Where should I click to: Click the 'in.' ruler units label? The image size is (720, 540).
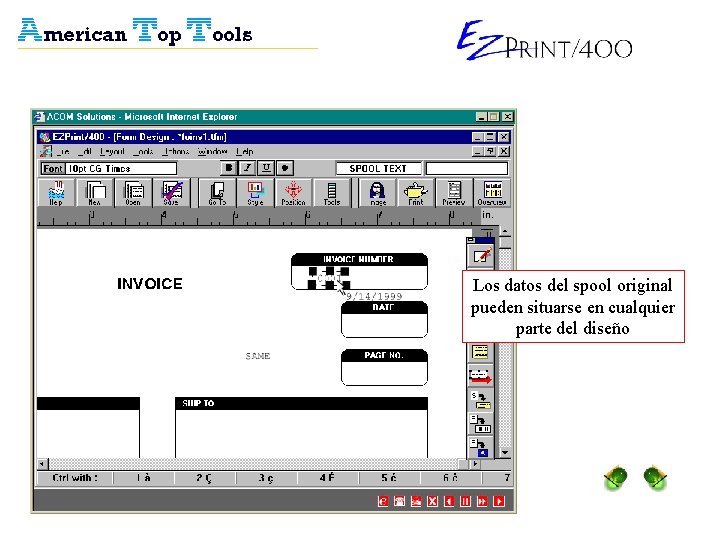tap(487, 215)
